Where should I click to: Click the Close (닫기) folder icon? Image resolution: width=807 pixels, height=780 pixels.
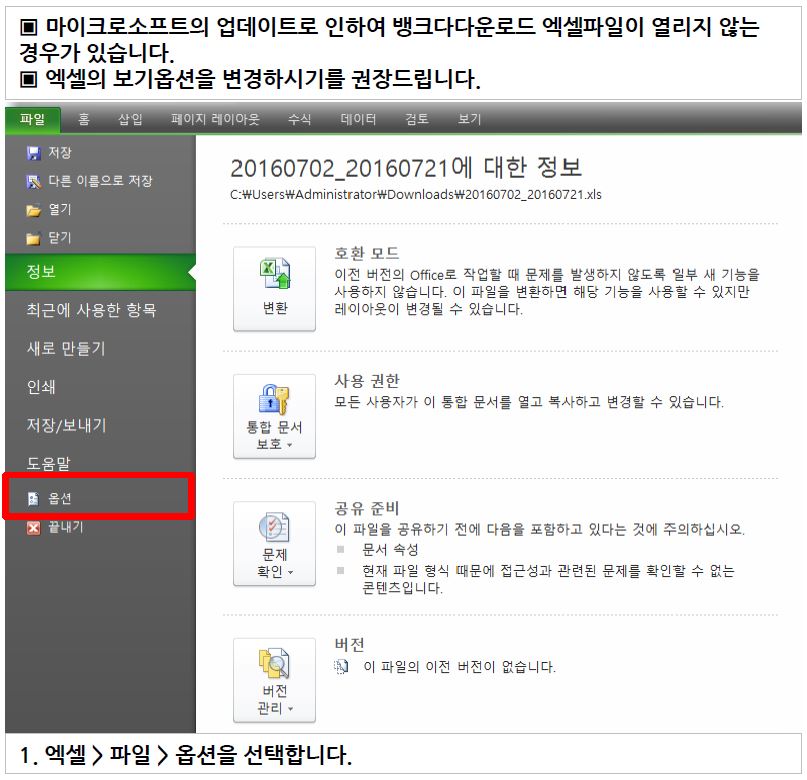point(33,238)
